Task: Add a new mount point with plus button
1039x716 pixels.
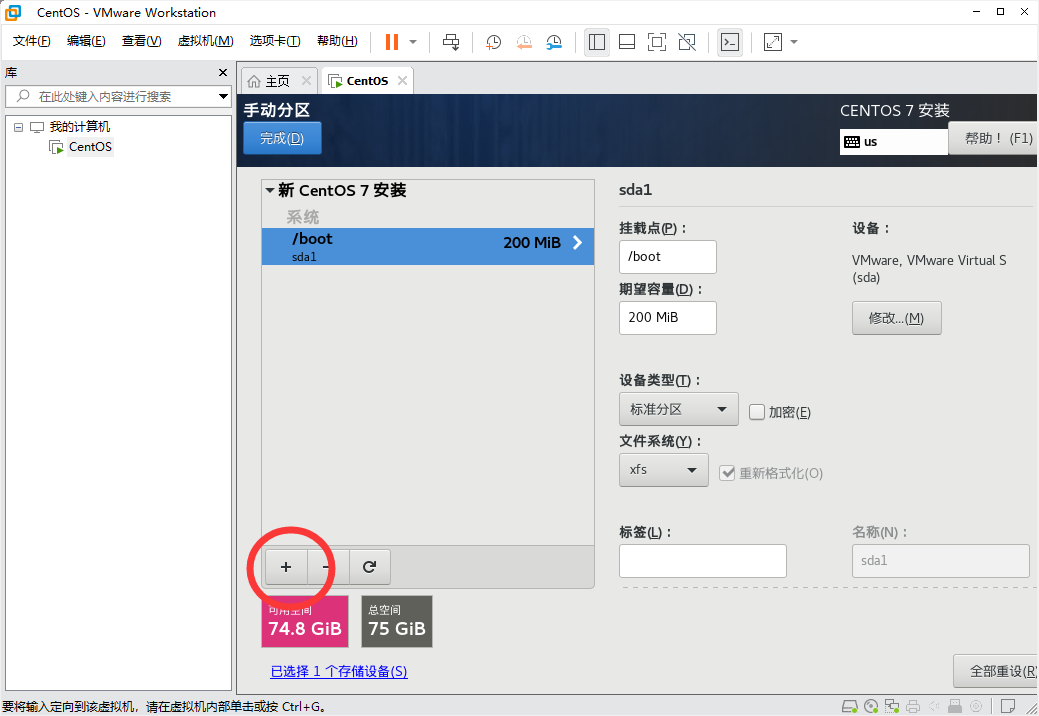Action: 286,567
